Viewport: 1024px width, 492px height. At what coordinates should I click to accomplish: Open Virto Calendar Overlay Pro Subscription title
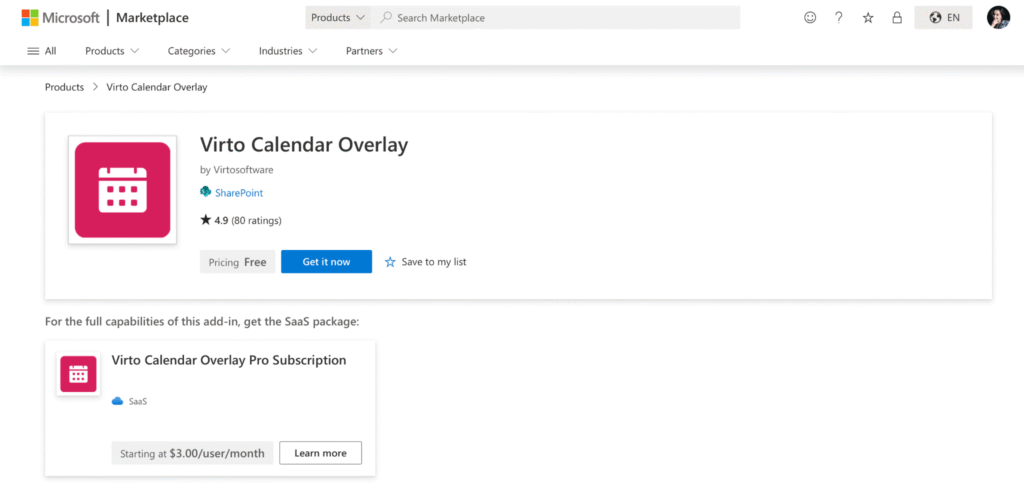tap(229, 360)
